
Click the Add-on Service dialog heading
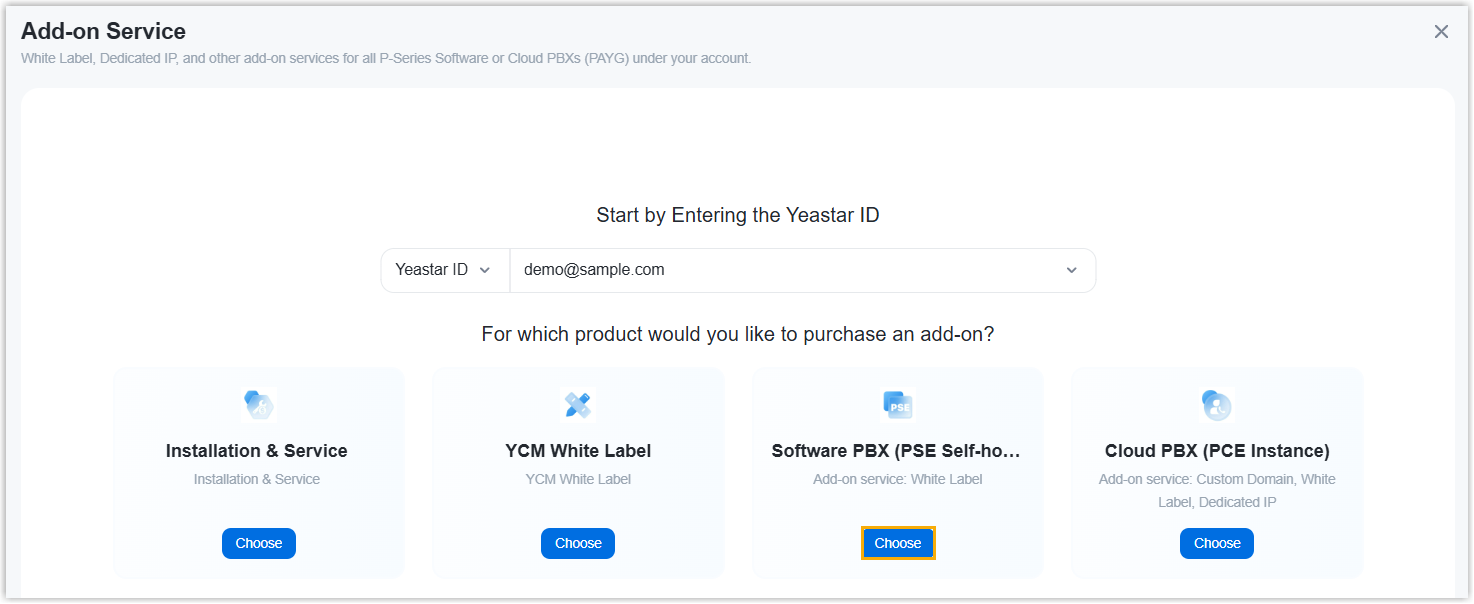[x=103, y=32]
